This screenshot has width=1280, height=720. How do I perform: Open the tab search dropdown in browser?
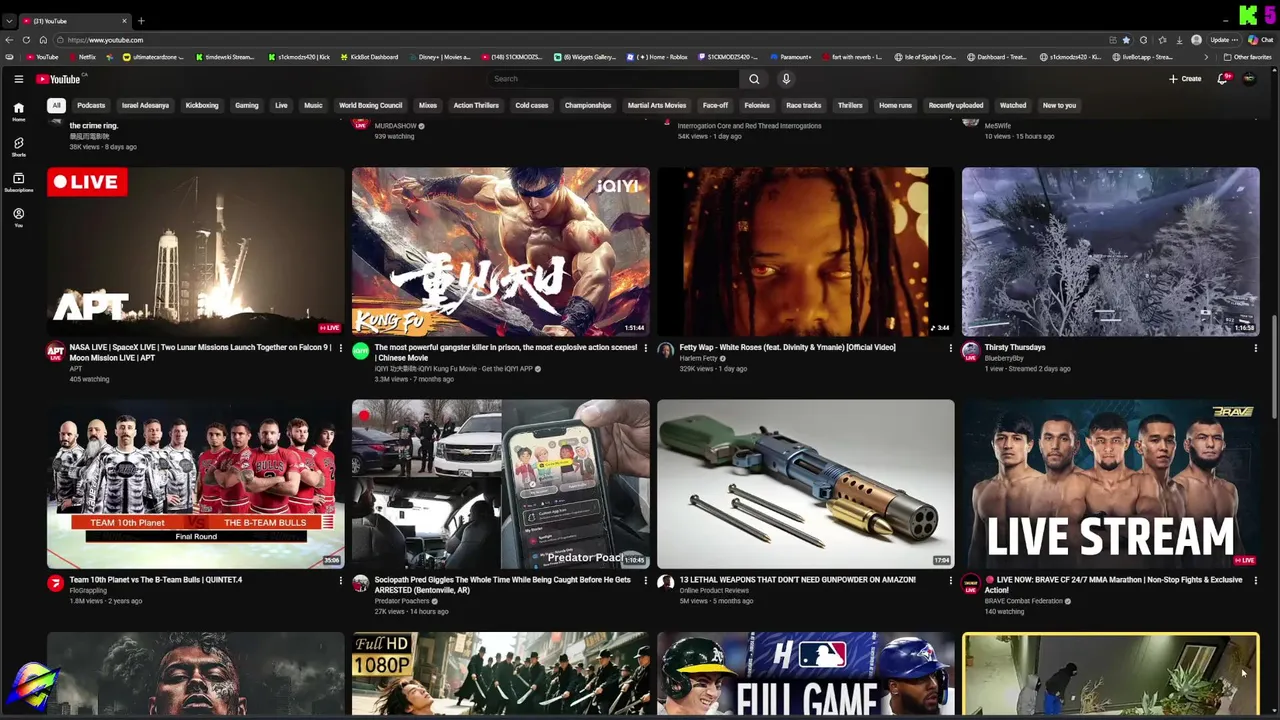tap(9, 20)
